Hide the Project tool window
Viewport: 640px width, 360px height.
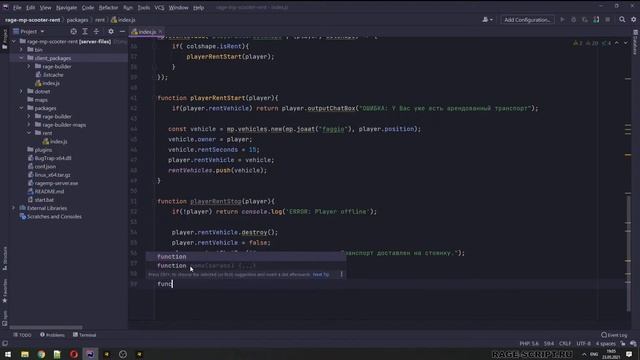(x=122, y=31)
